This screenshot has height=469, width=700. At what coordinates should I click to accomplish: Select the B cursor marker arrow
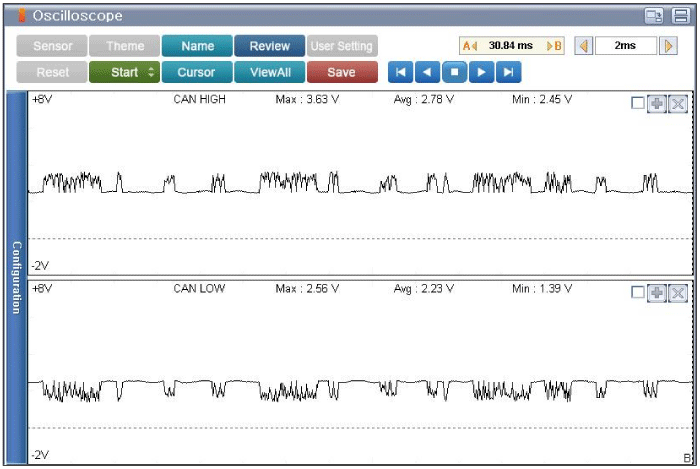coord(554,46)
